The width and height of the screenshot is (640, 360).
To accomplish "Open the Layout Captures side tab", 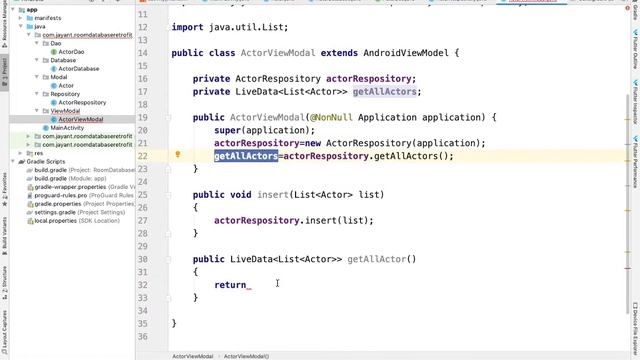I will pos(4,332).
